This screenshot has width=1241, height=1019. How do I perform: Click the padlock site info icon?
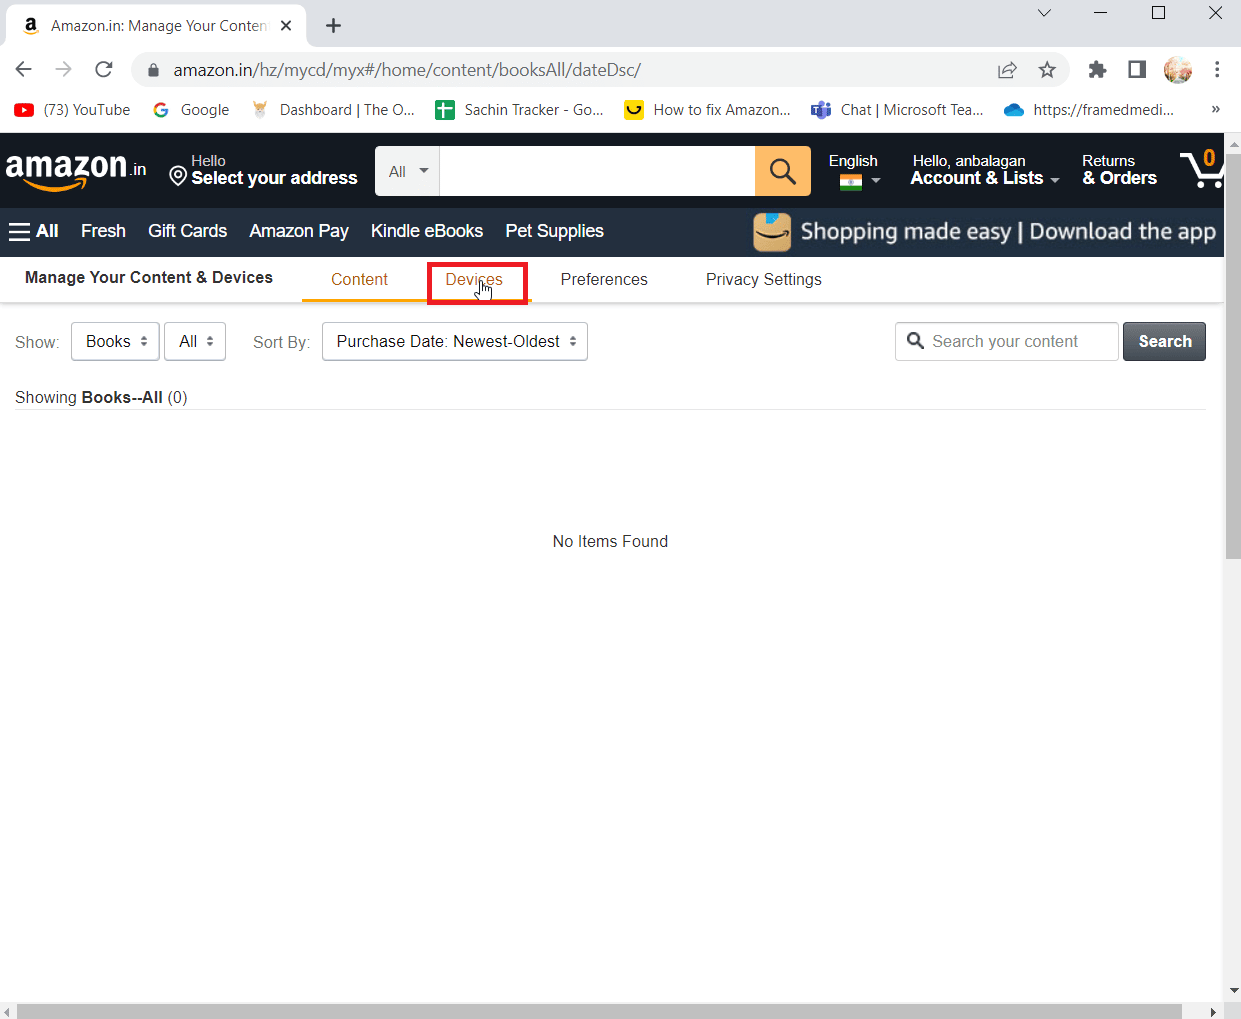tap(153, 70)
